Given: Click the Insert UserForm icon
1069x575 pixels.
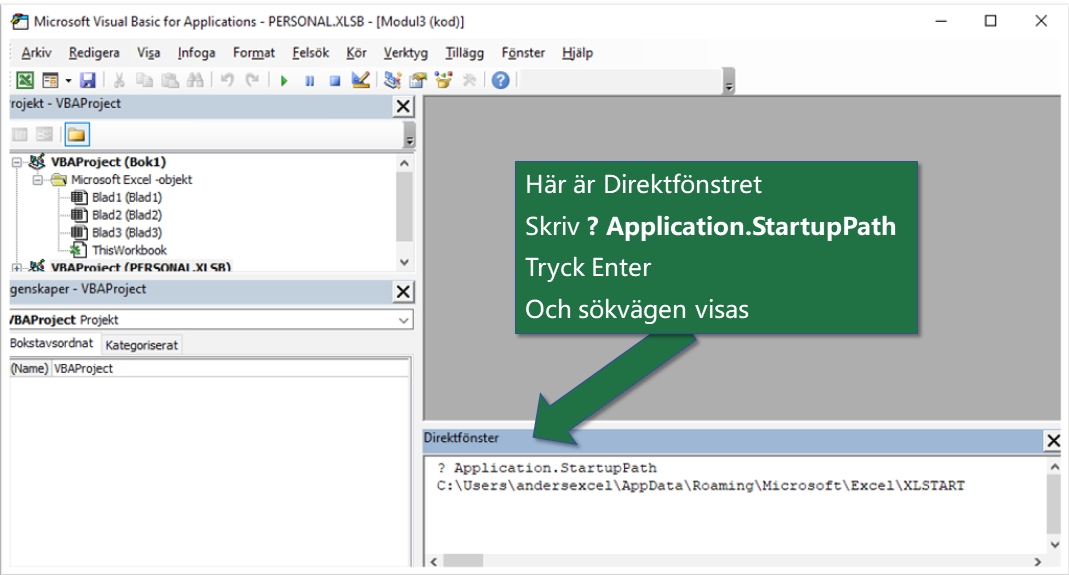Looking at the screenshot, I should tap(50, 80).
